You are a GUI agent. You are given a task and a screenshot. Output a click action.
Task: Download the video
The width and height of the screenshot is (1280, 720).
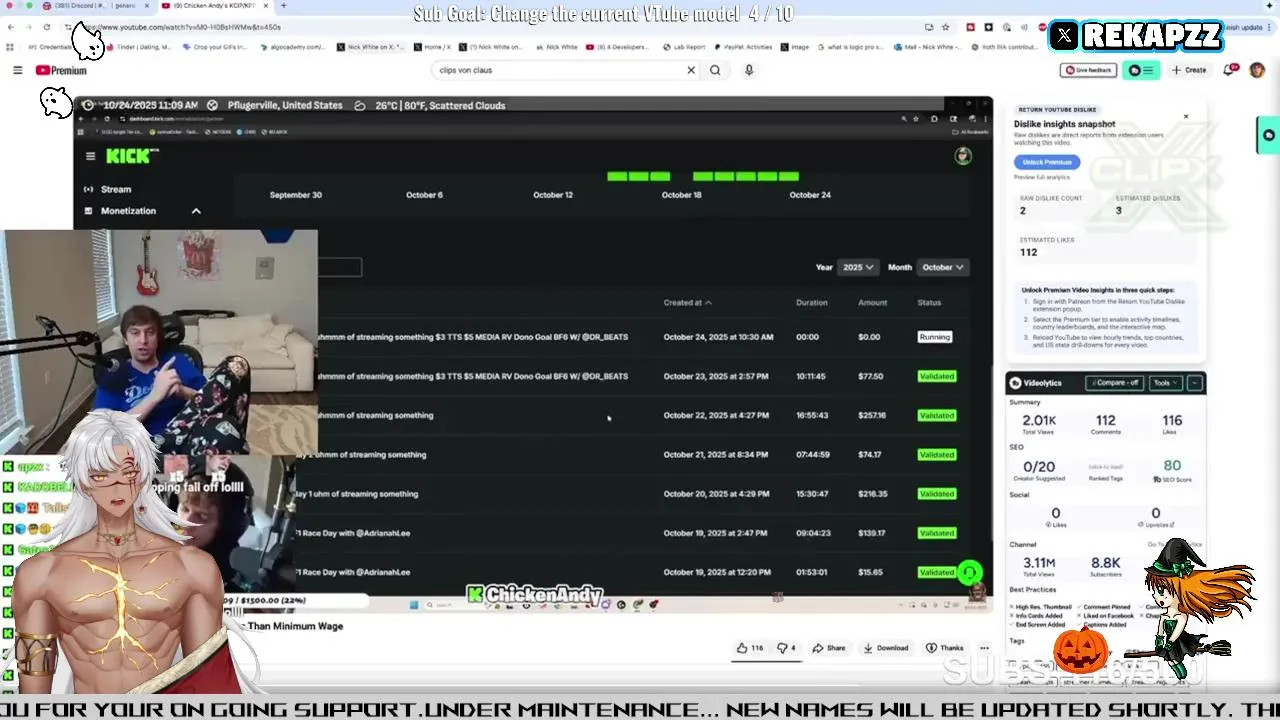pos(886,648)
